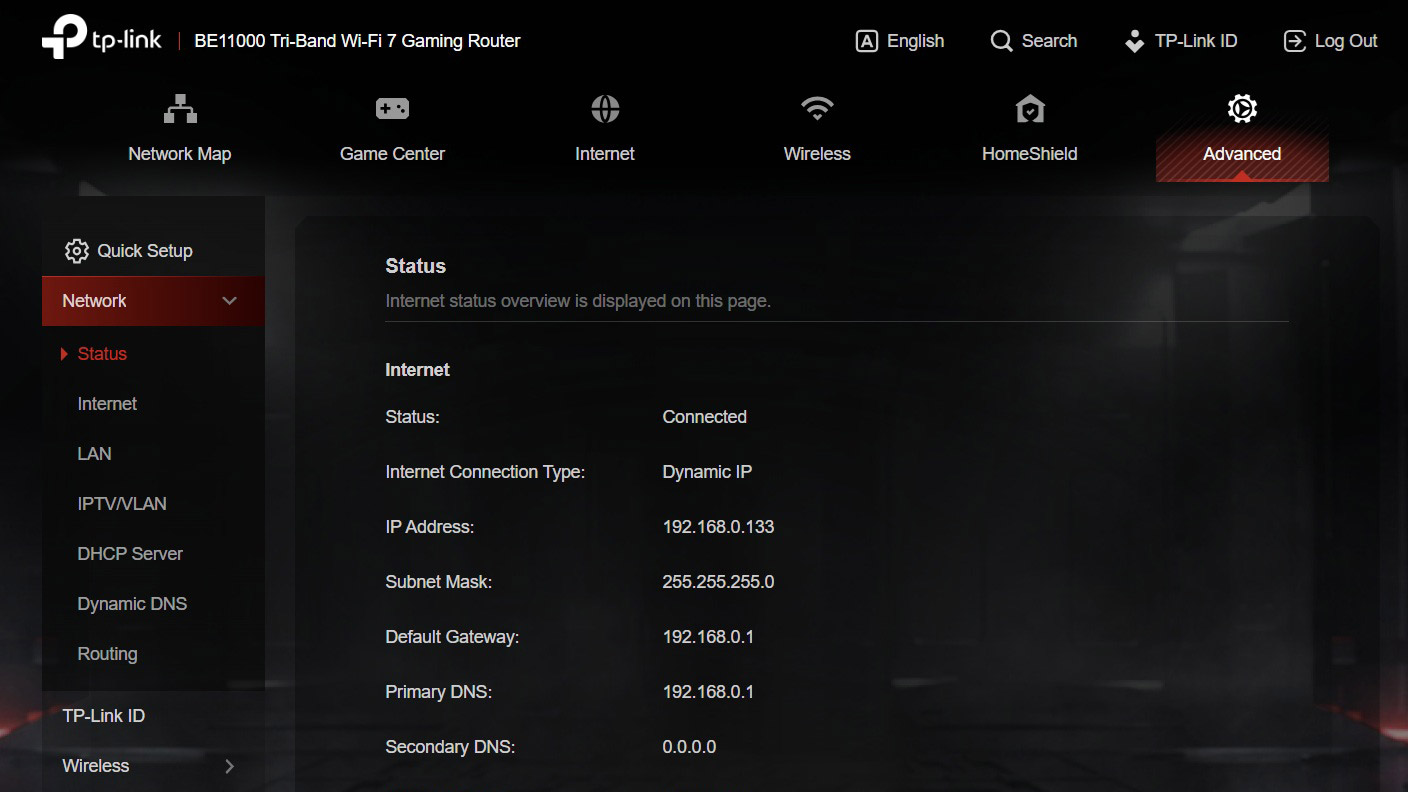This screenshot has height=792, width=1408.
Task: Open TP-Link ID in the header
Action: coord(1181,41)
